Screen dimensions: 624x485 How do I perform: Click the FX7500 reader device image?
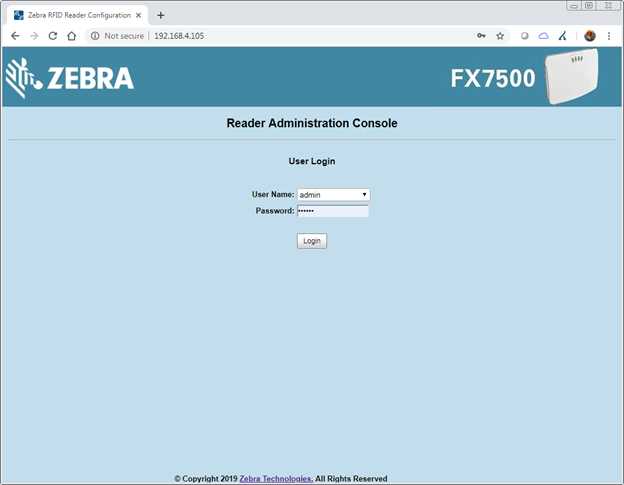[x=571, y=76]
